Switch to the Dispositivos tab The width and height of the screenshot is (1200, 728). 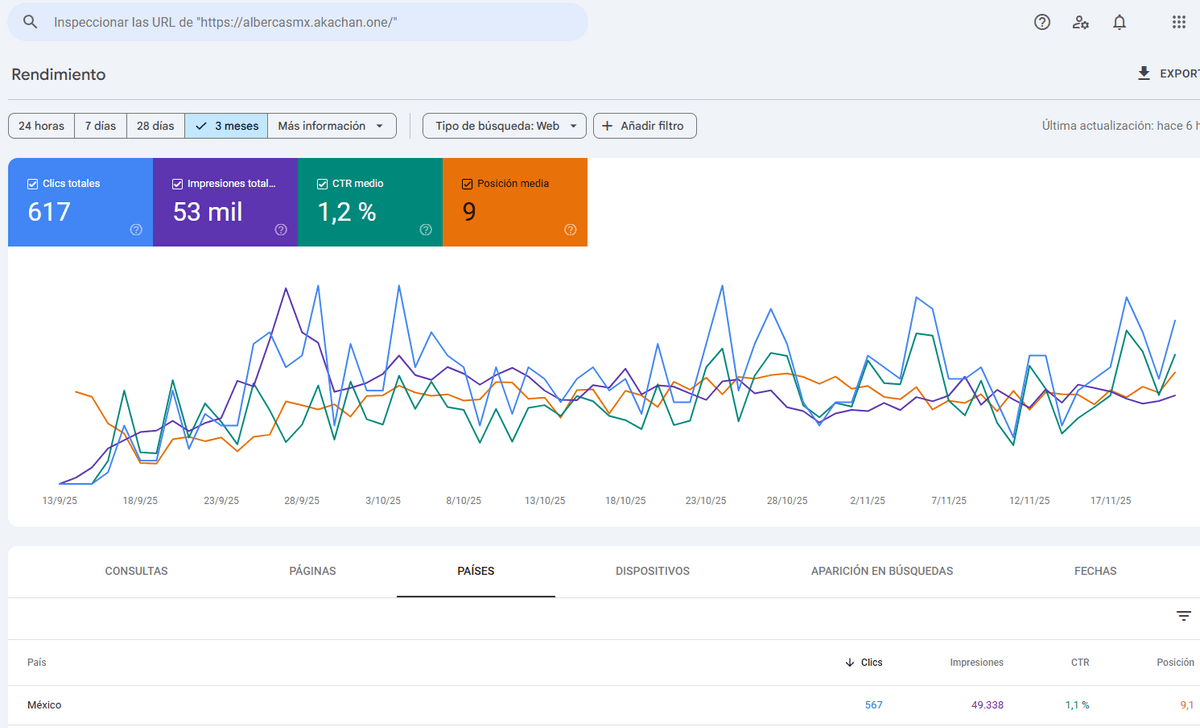pos(652,571)
